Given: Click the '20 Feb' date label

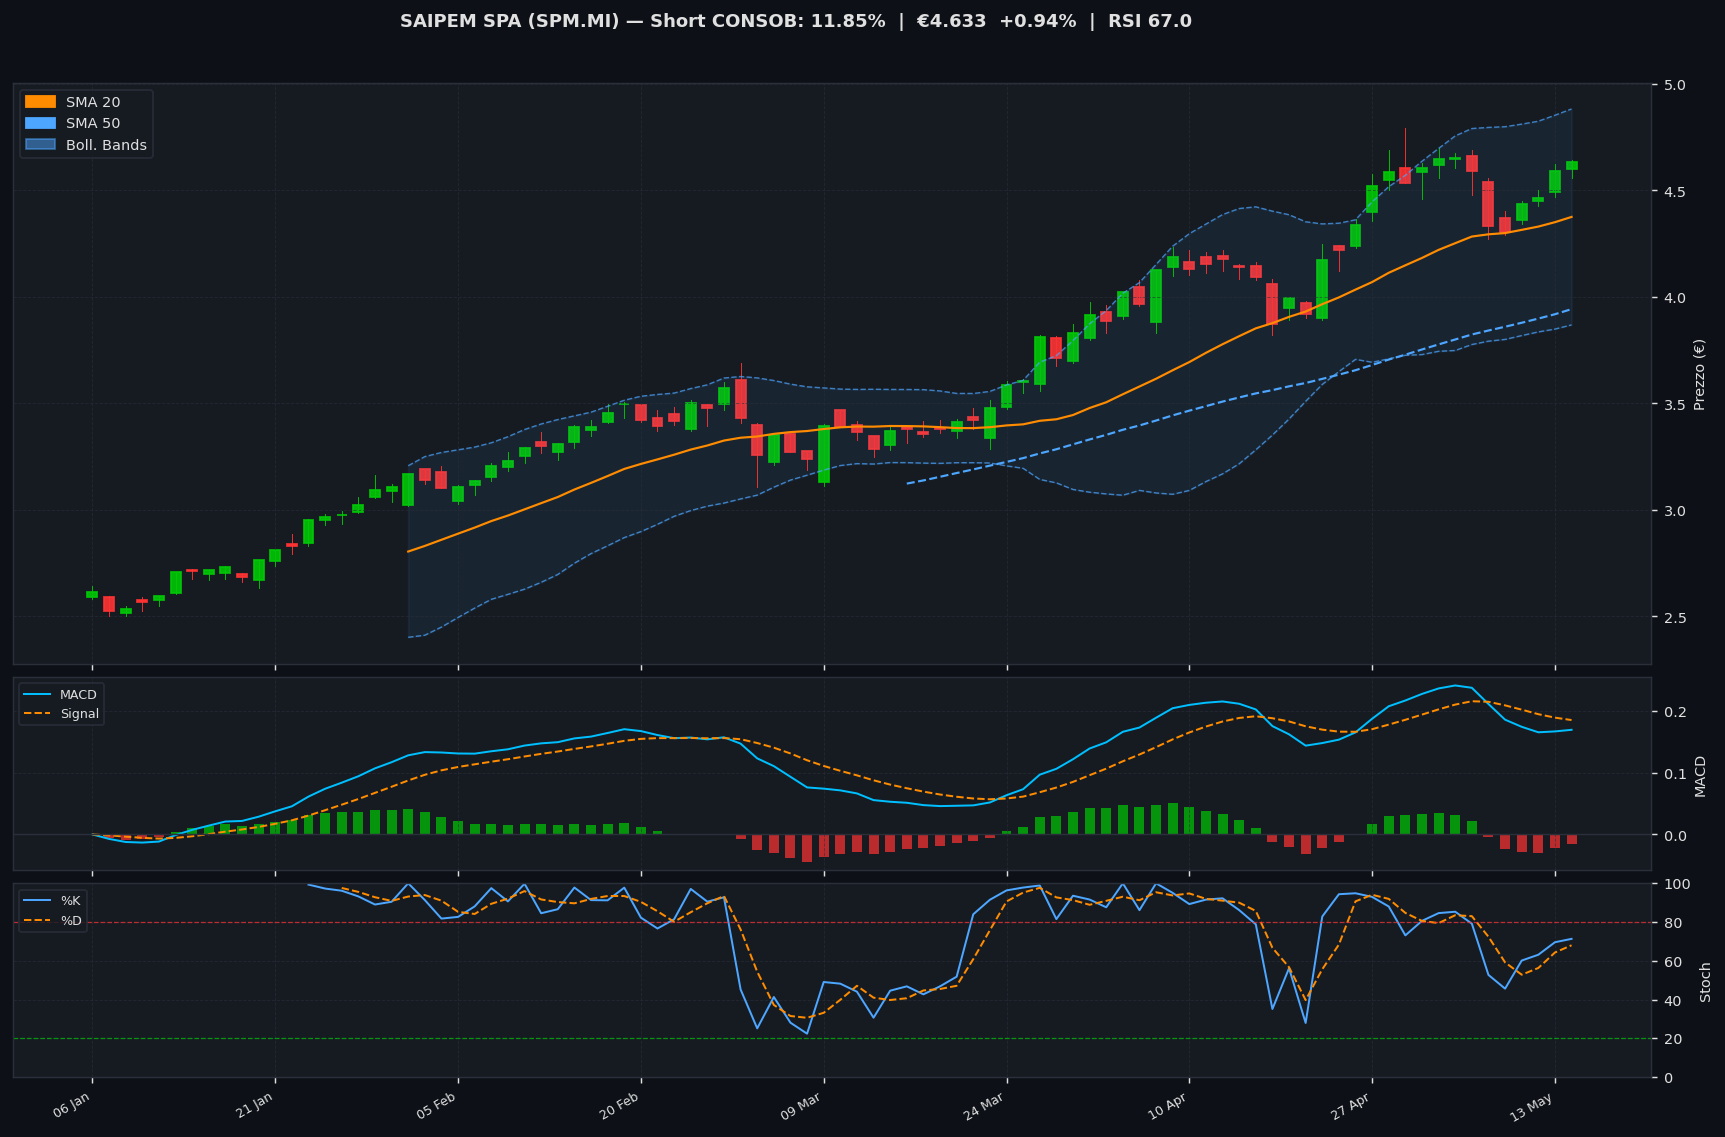Looking at the screenshot, I should point(620,1105).
